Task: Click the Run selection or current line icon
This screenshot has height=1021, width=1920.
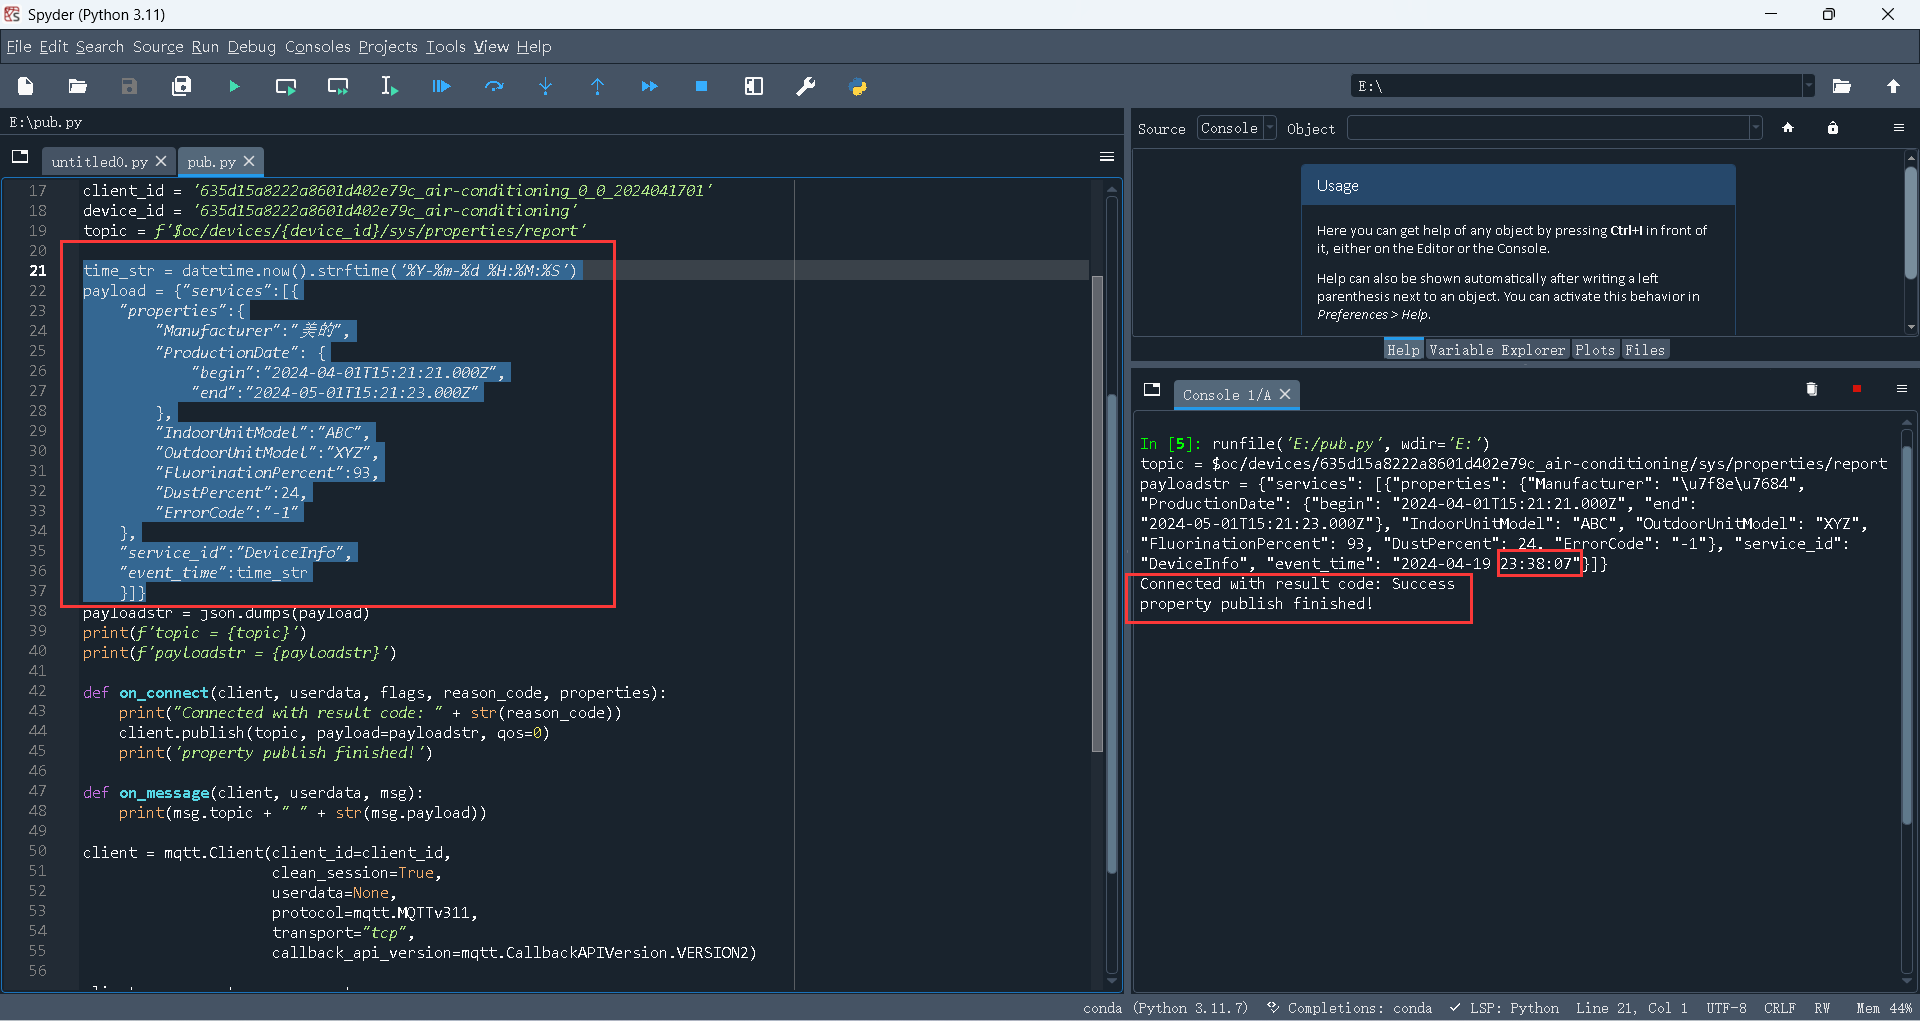Action: click(x=389, y=87)
